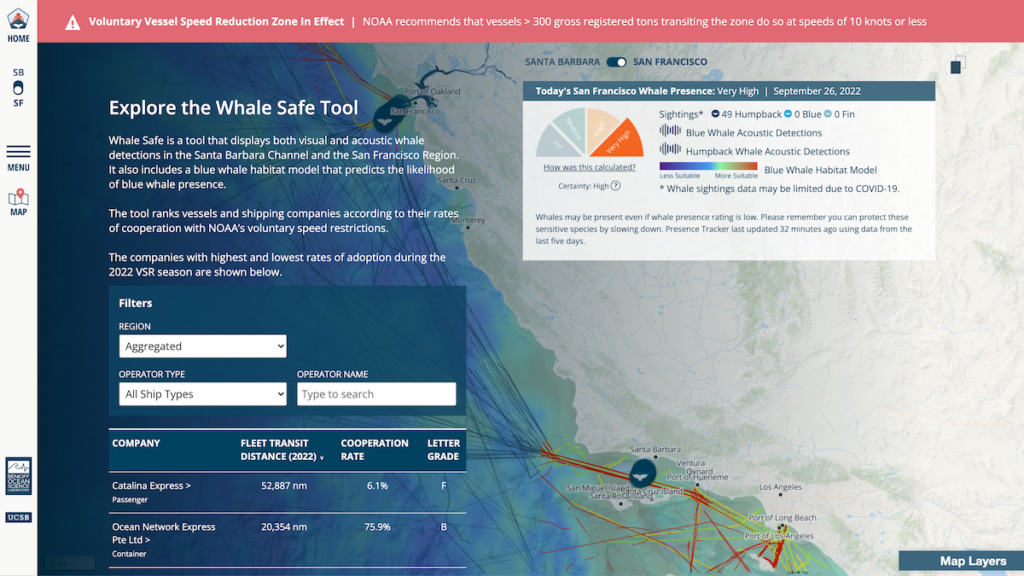Screen dimensions: 1024x576
Task: Toggle the San Francisco whale presence view
Action: click(x=619, y=61)
